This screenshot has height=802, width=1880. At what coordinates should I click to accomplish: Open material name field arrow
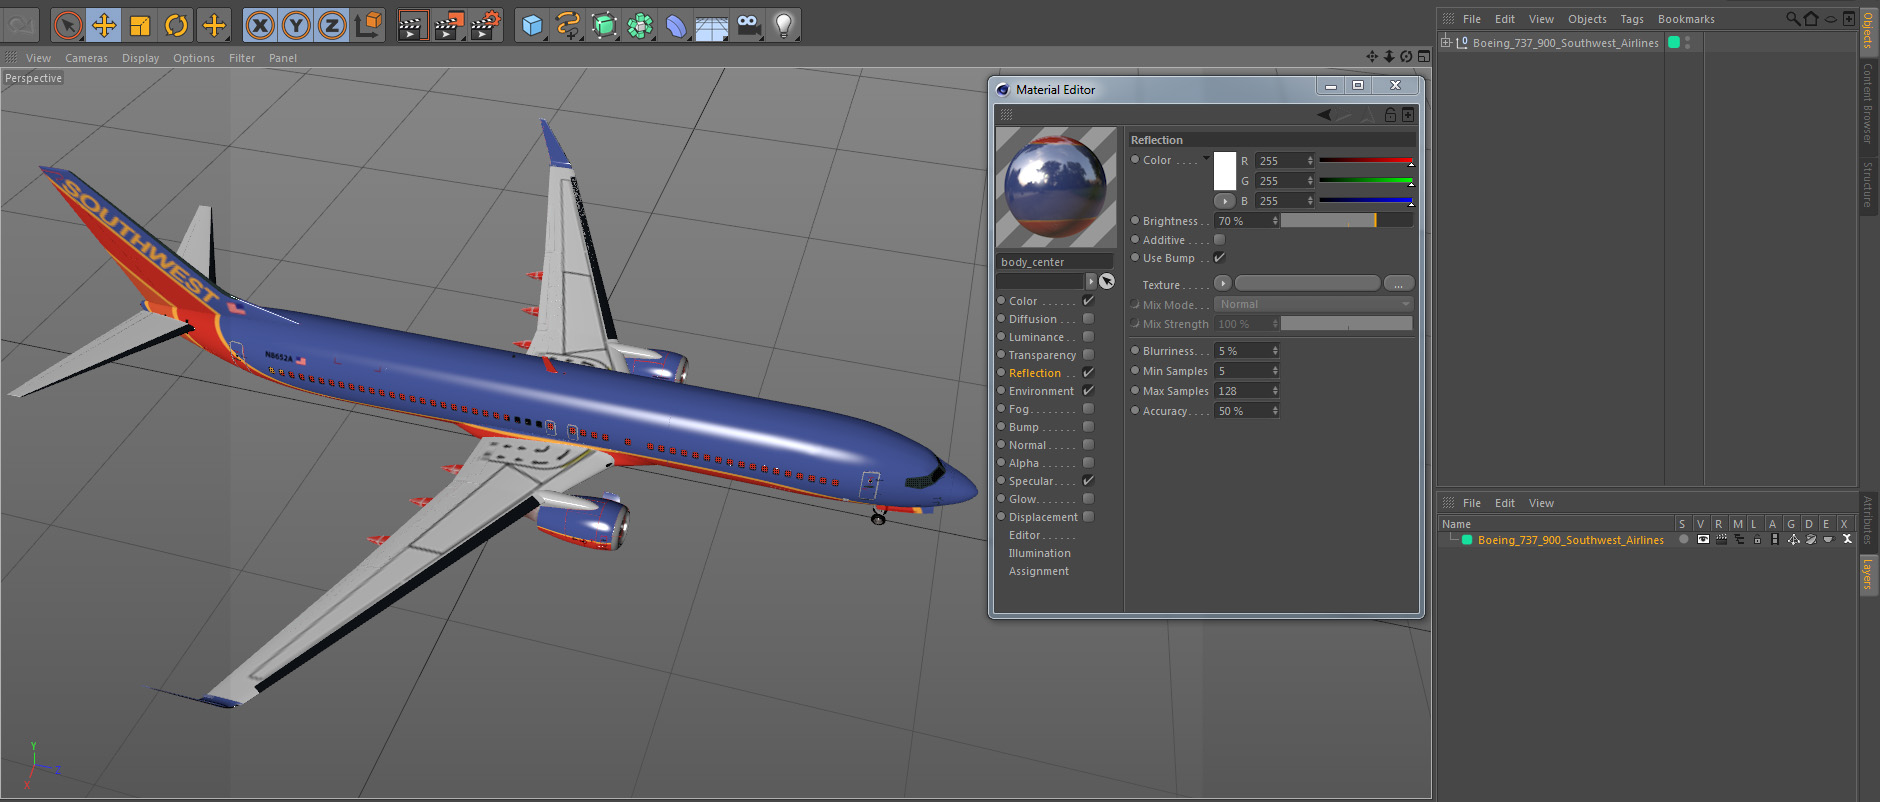(1091, 281)
